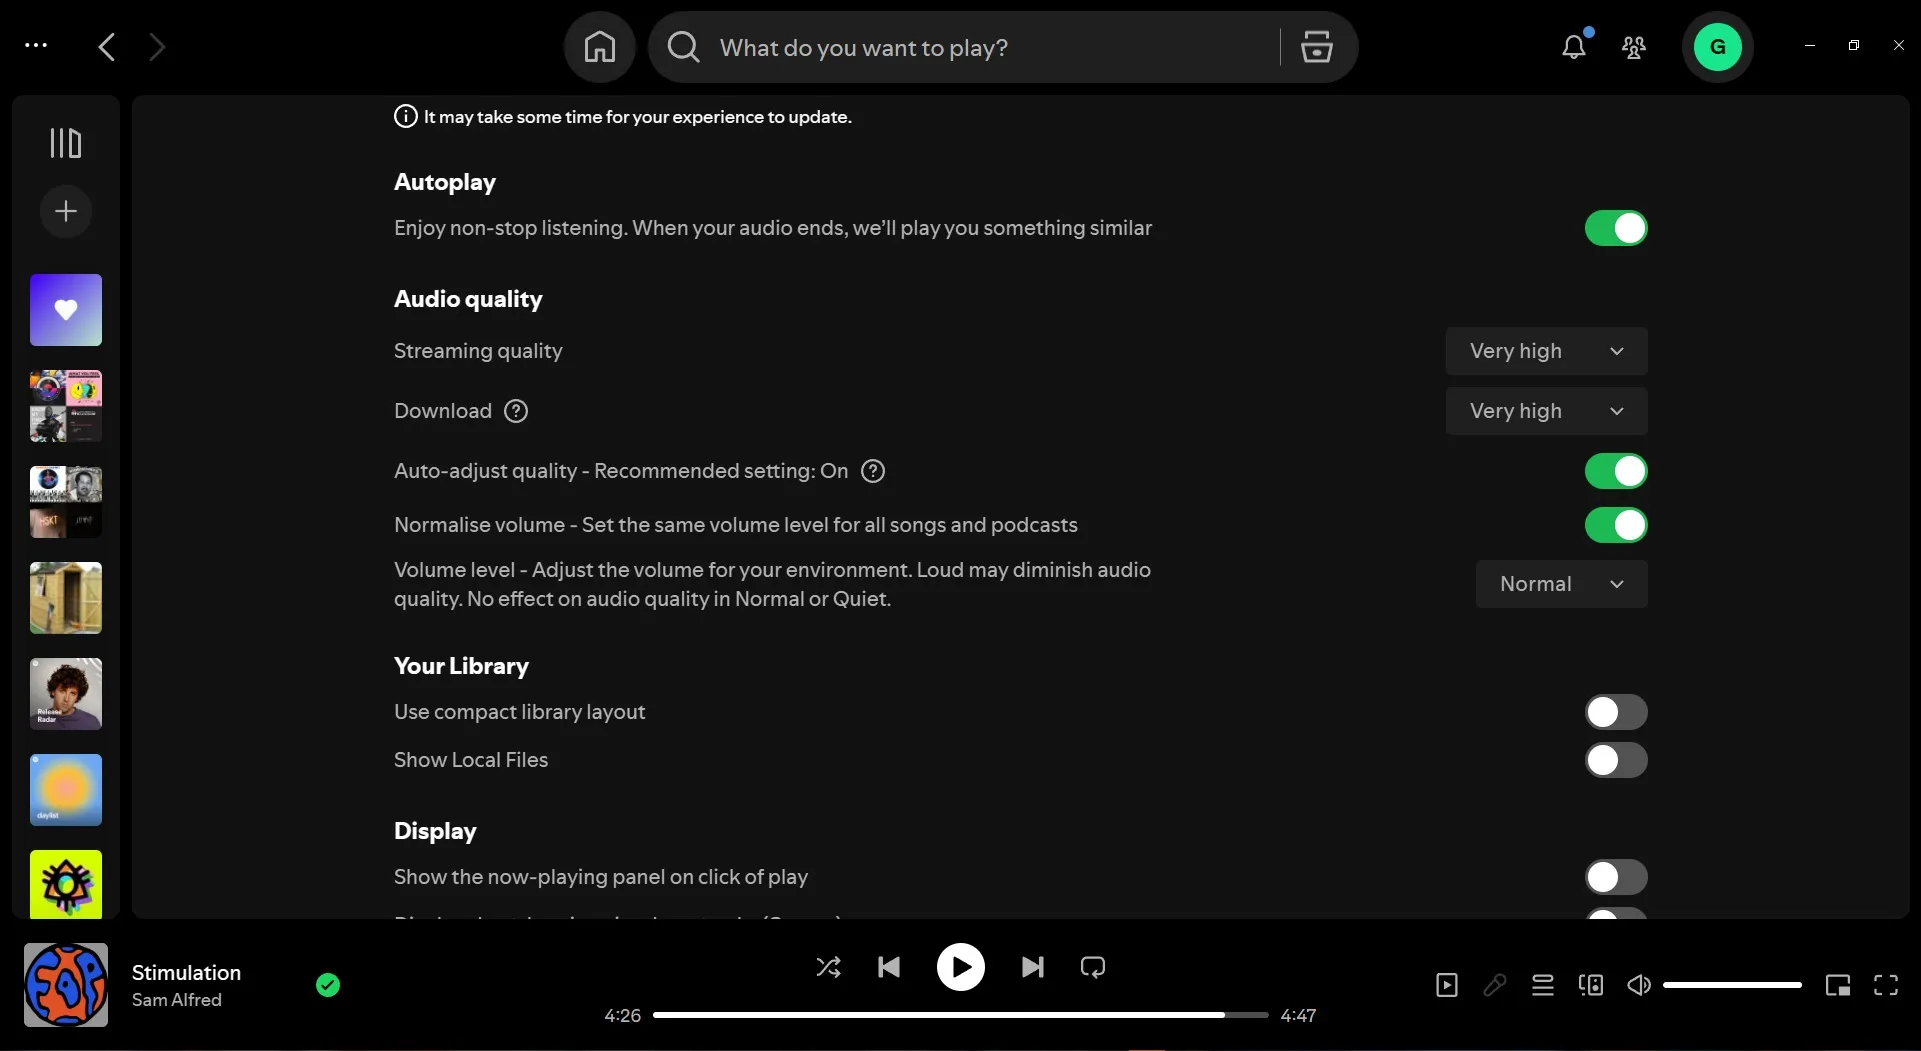Open the profile menu avatar G

(x=1717, y=47)
